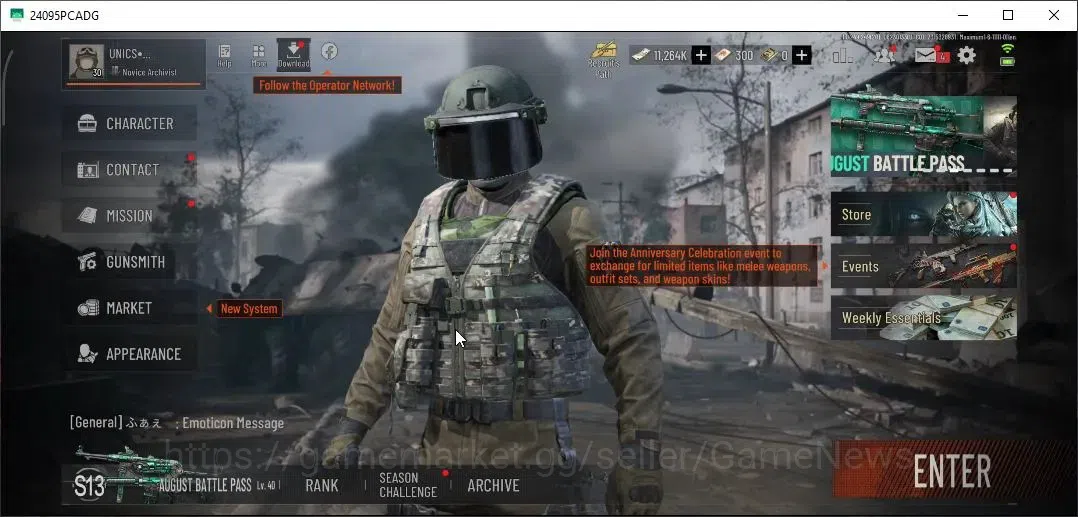The image size is (1078, 517).
Task: Open the Store banner
Action: 923,214
